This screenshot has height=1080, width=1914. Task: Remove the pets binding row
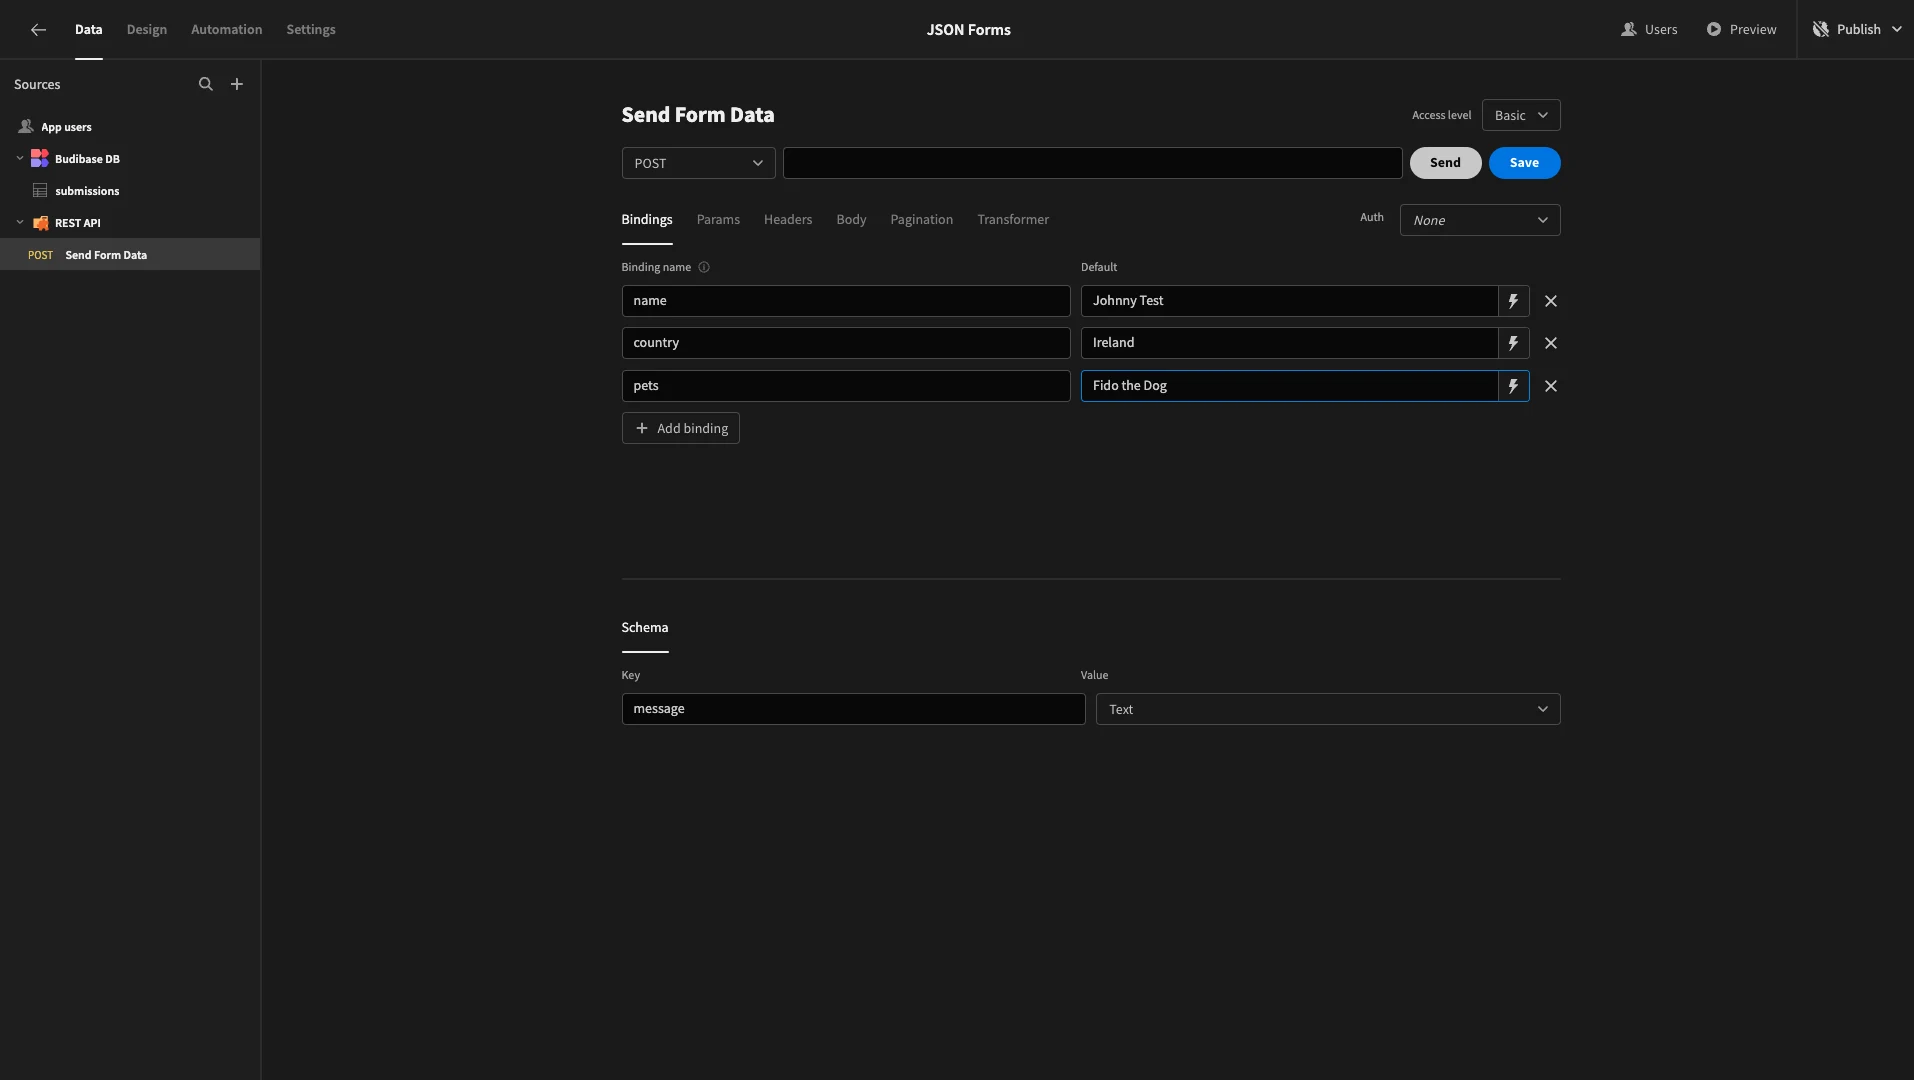1550,385
